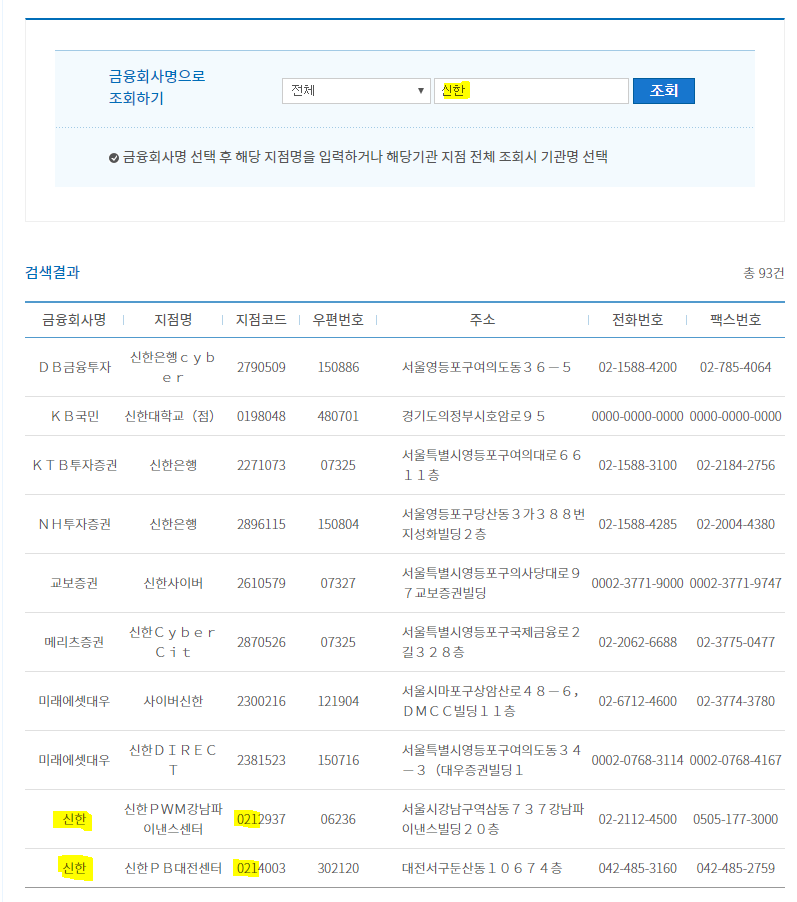Click postal code 150716
Screen dimensions: 797x902
338,760
